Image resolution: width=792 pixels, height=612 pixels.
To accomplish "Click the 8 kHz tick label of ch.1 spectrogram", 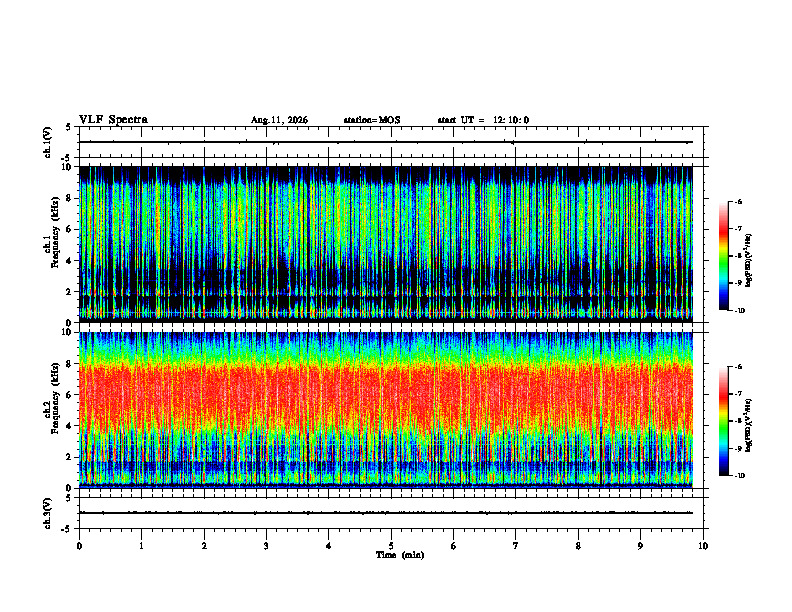I will point(71,198).
